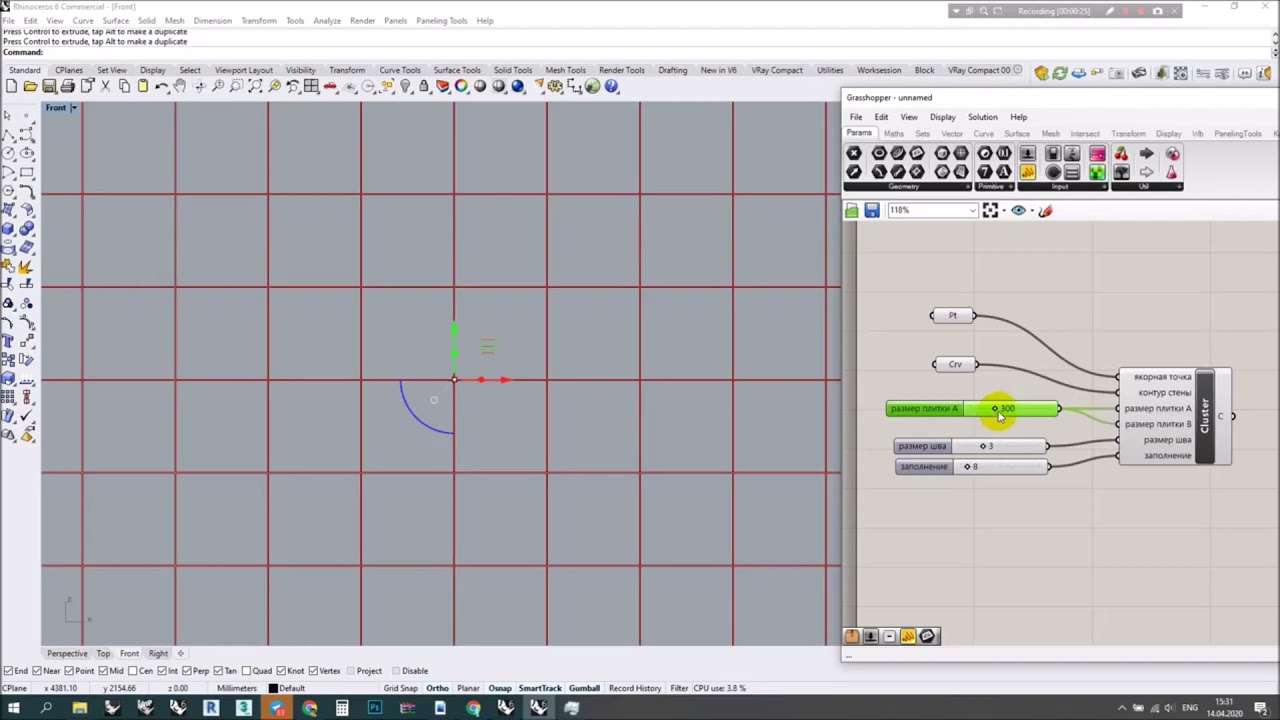Viewport: 1280px width, 720px height.
Task: Click the Cut scissors icon
Action: click(105, 86)
